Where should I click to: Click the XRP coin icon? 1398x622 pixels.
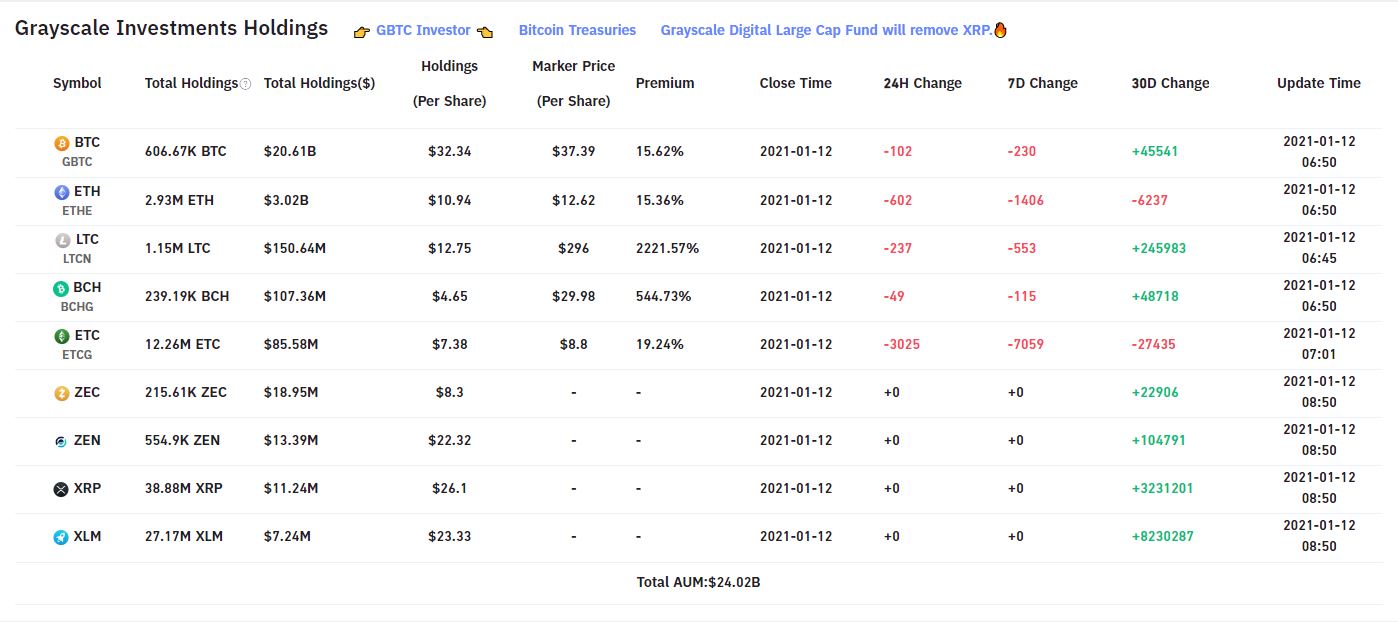click(x=62, y=489)
